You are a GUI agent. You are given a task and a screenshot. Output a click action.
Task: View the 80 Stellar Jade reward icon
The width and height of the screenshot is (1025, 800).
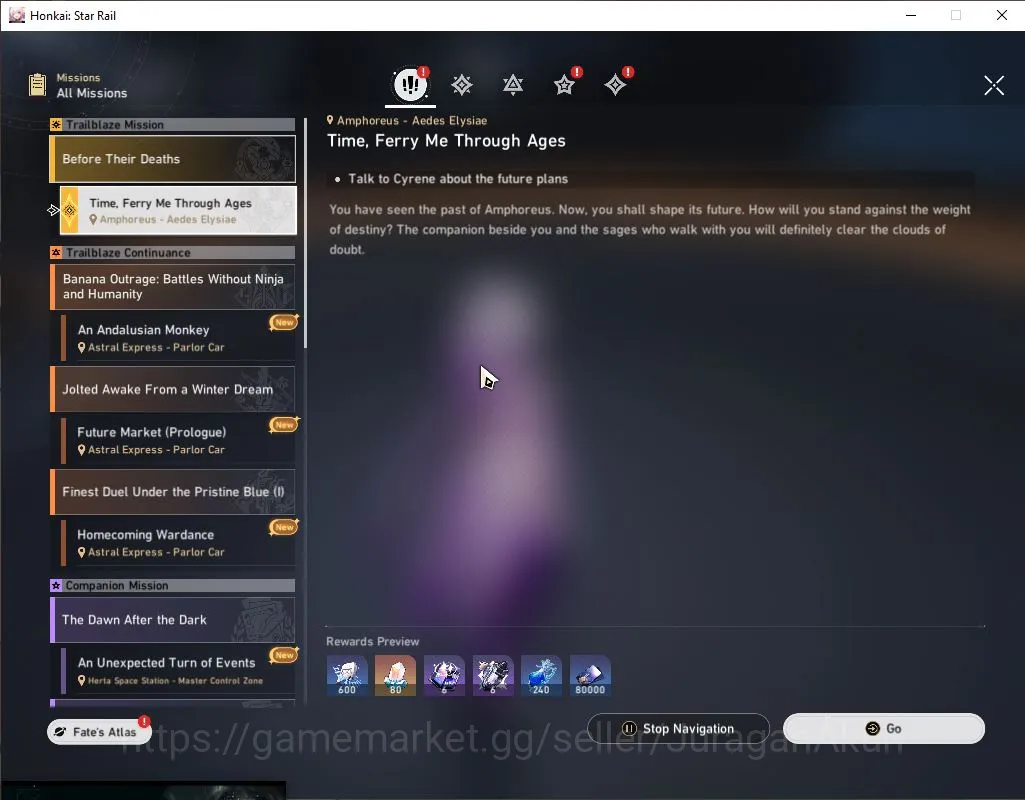[395, 676]
